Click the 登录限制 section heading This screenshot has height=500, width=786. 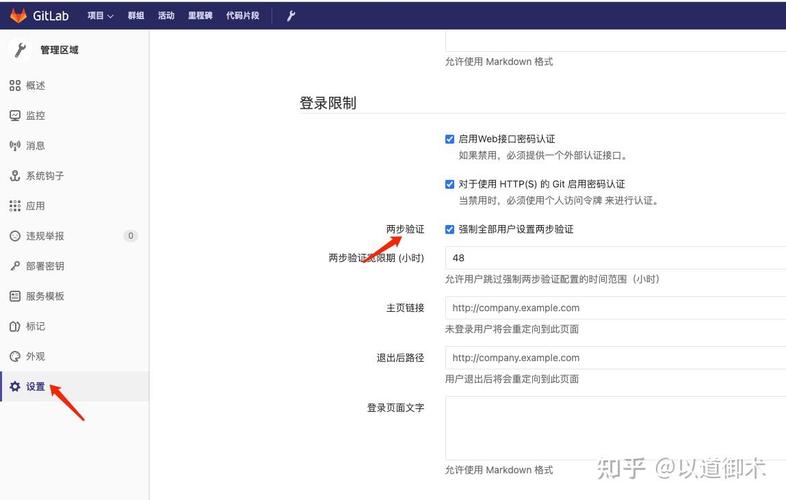pos(328,103)
